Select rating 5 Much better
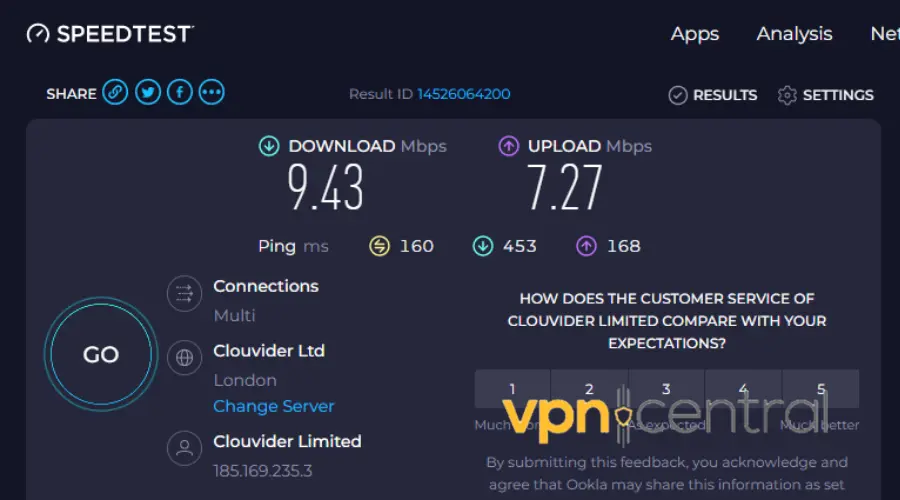900x500 pixels. (821, 389)
